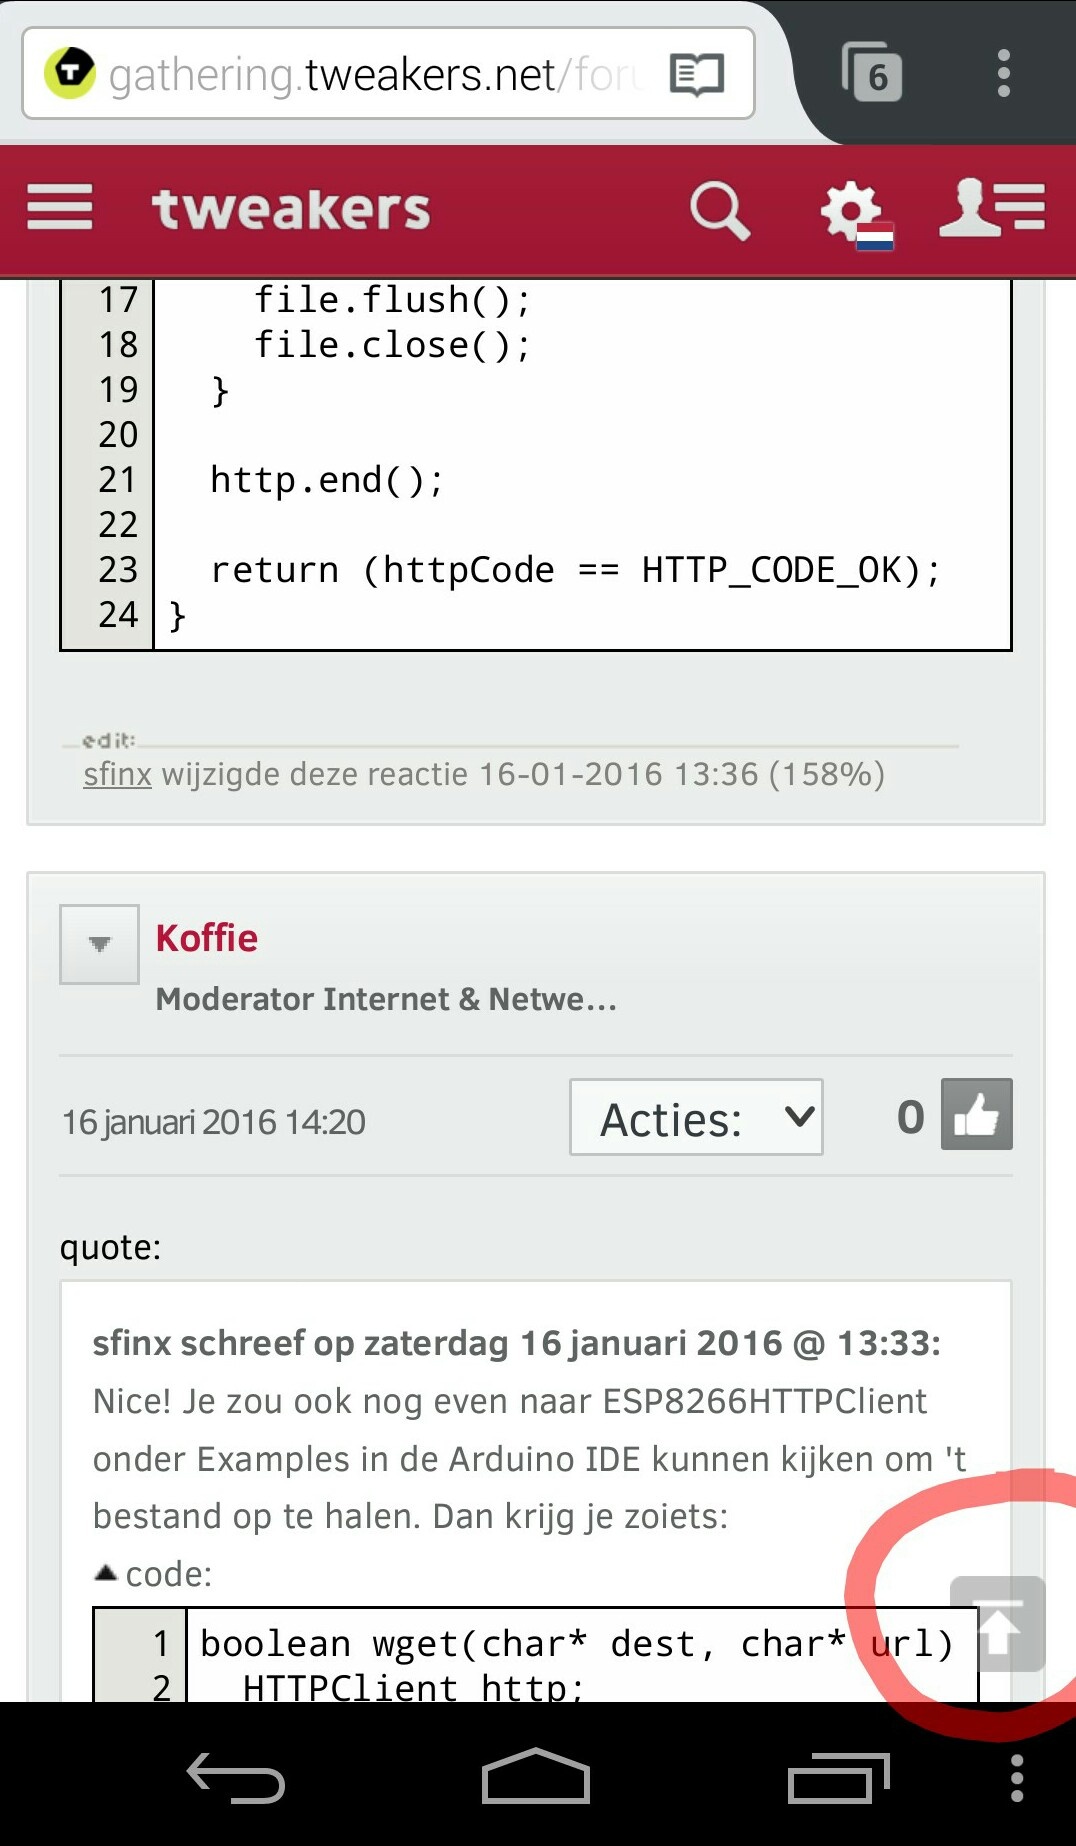Image resolution: width=1076 pixels, height=1846 pixels.
Task: Expand the Acties dropdown
Action: point(696,1118)
